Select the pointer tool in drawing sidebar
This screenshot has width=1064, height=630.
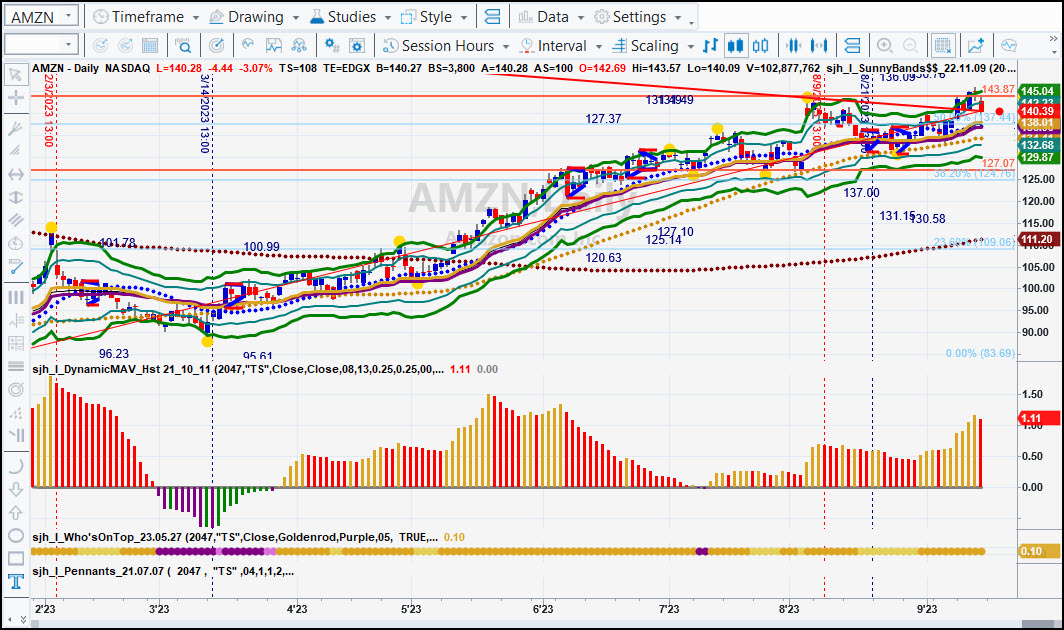tap(15, 74)
